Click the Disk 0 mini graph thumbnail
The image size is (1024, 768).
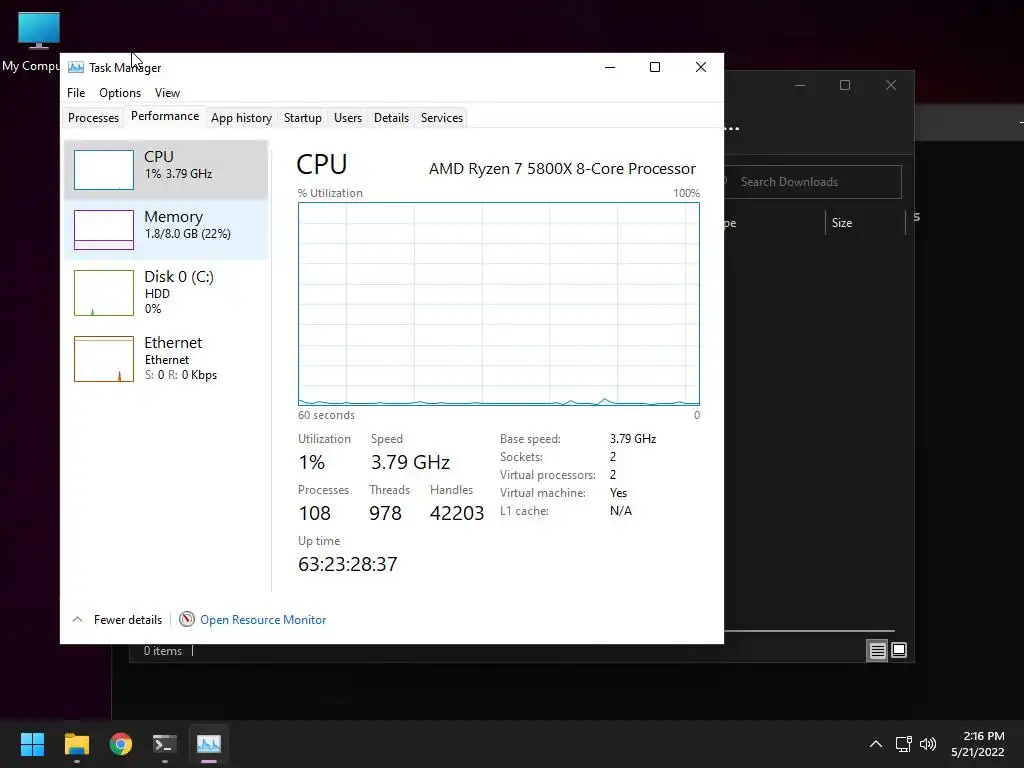[104, 293]
